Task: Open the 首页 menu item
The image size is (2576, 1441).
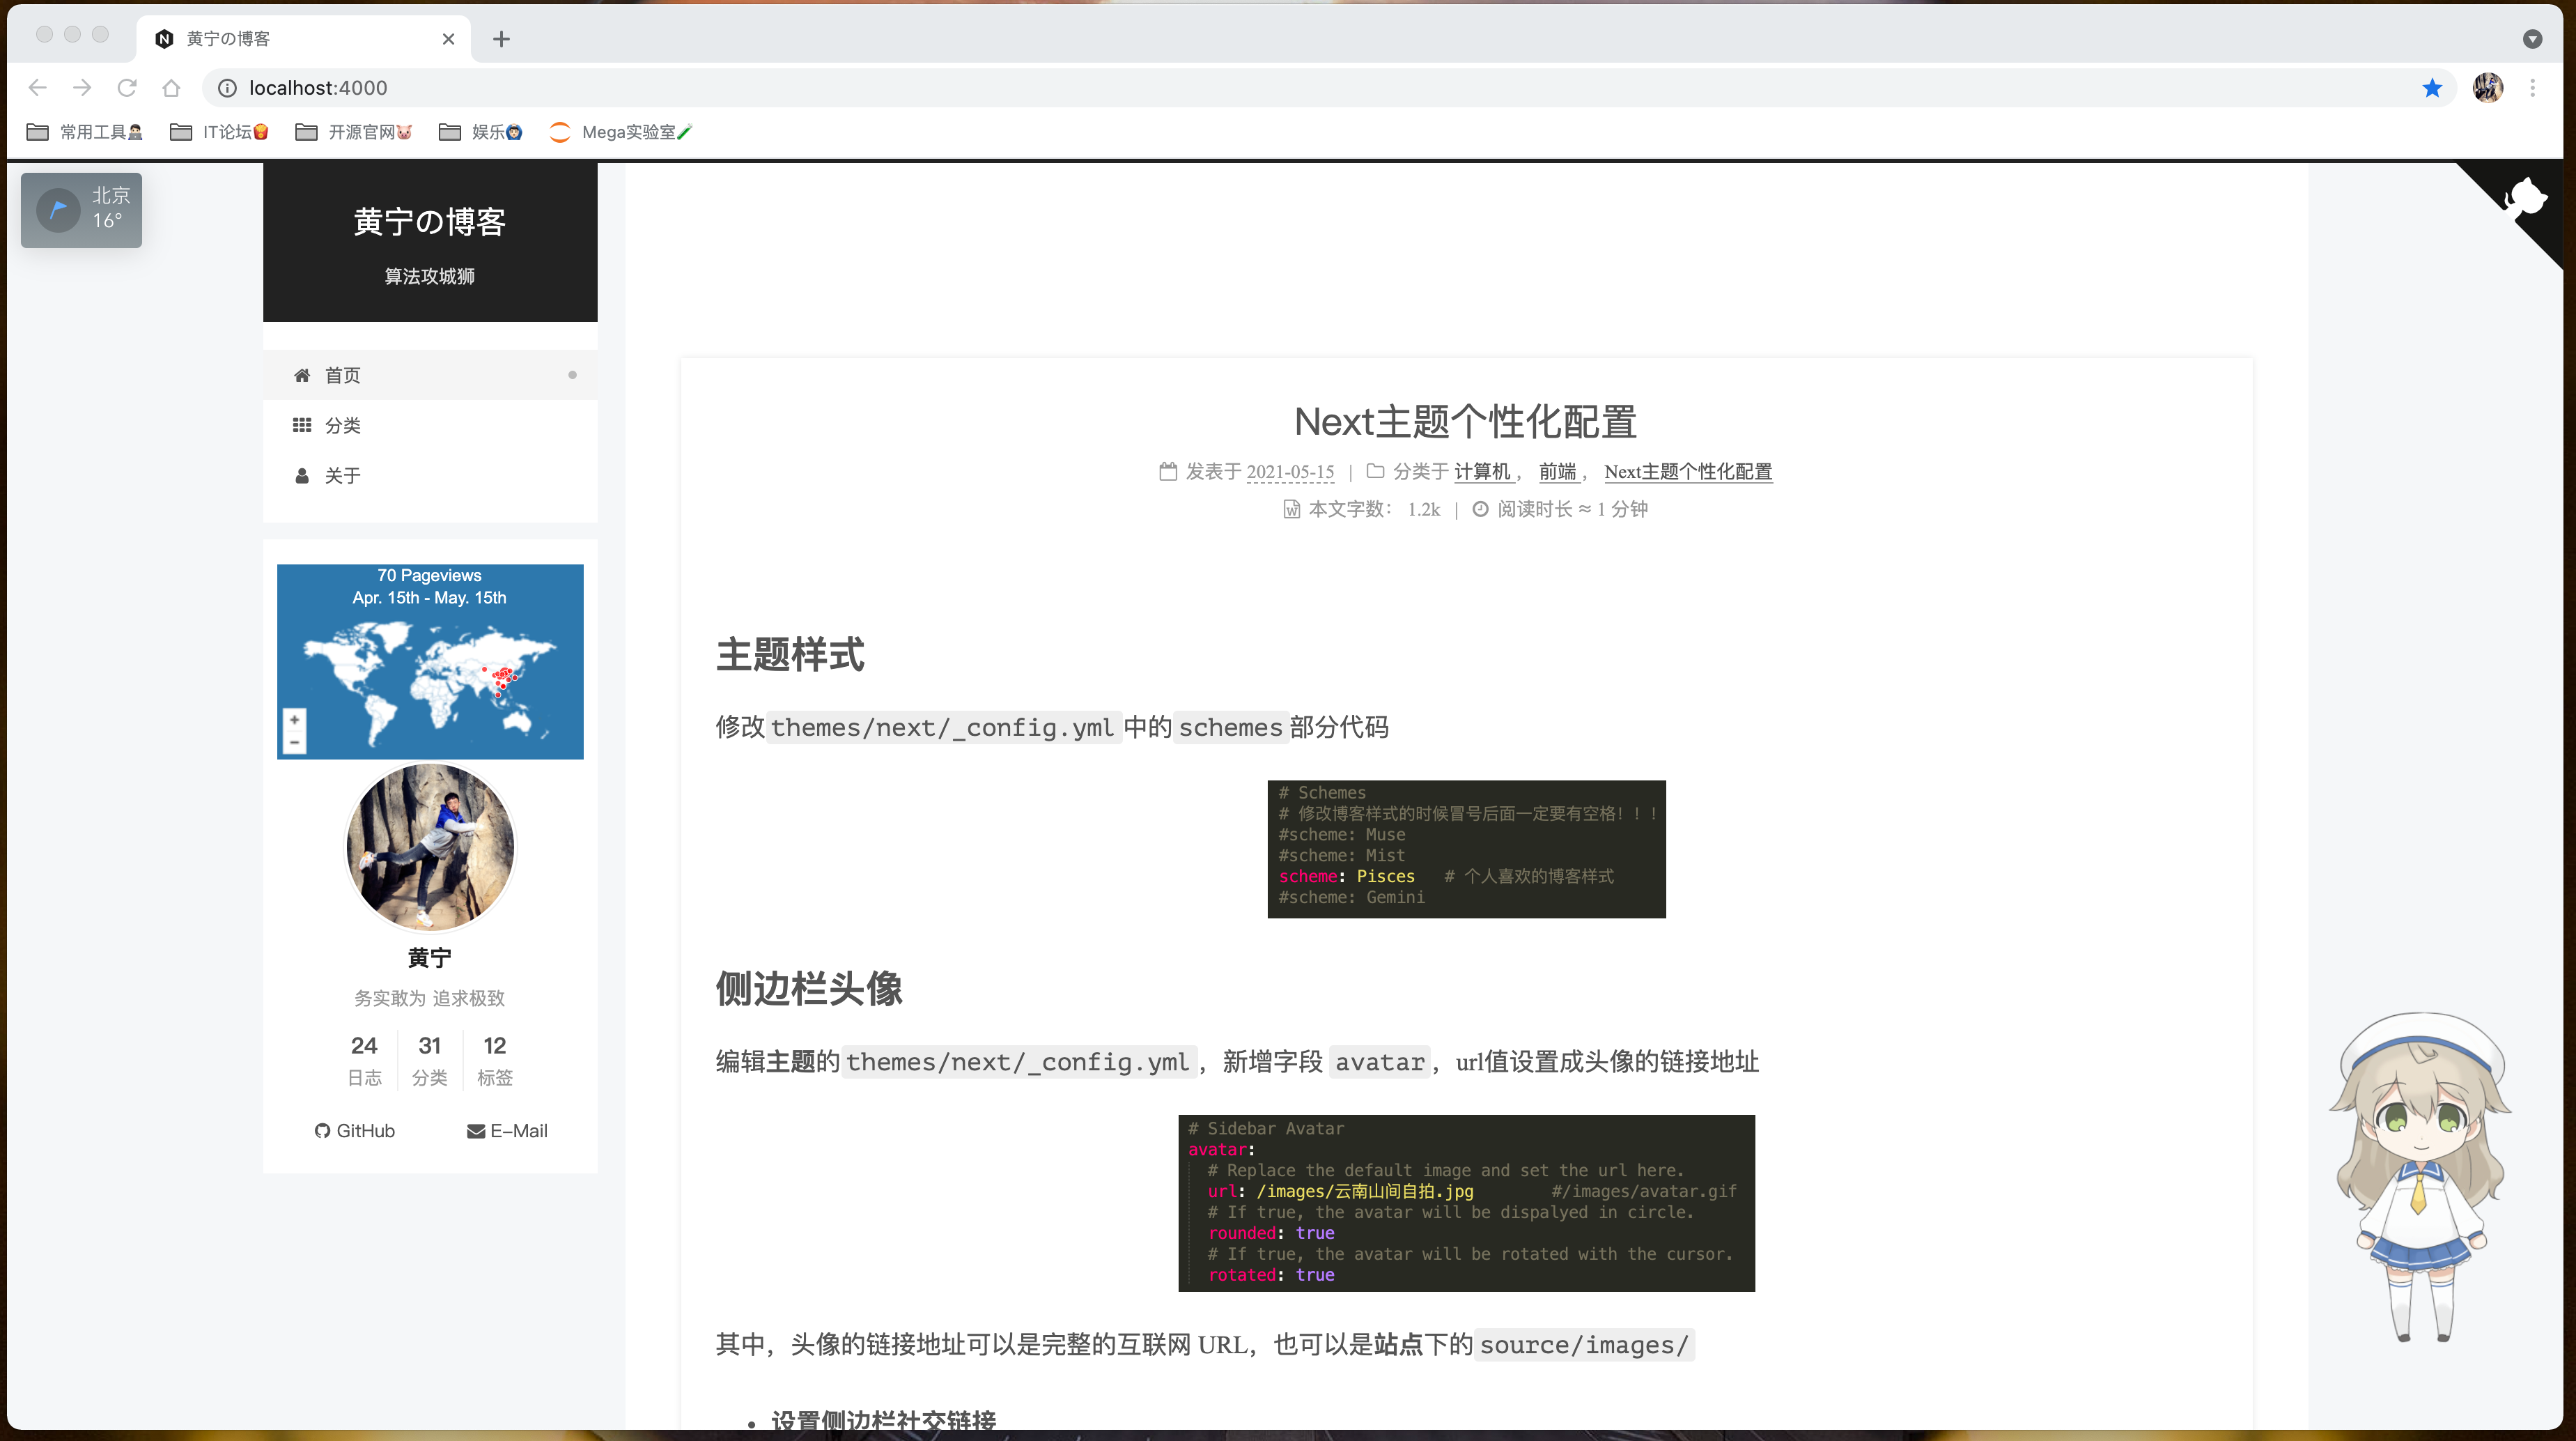Action: (430, 375)
